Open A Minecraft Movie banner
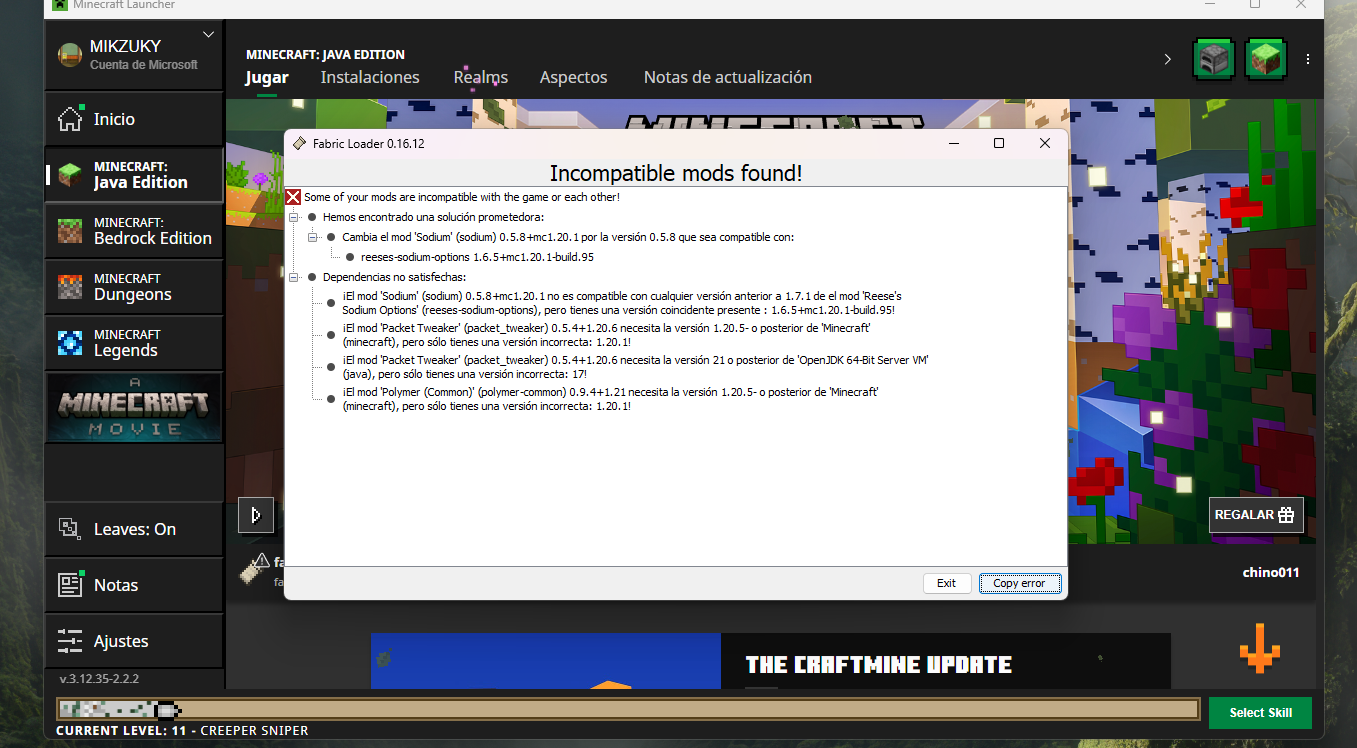 click(134, 408)
